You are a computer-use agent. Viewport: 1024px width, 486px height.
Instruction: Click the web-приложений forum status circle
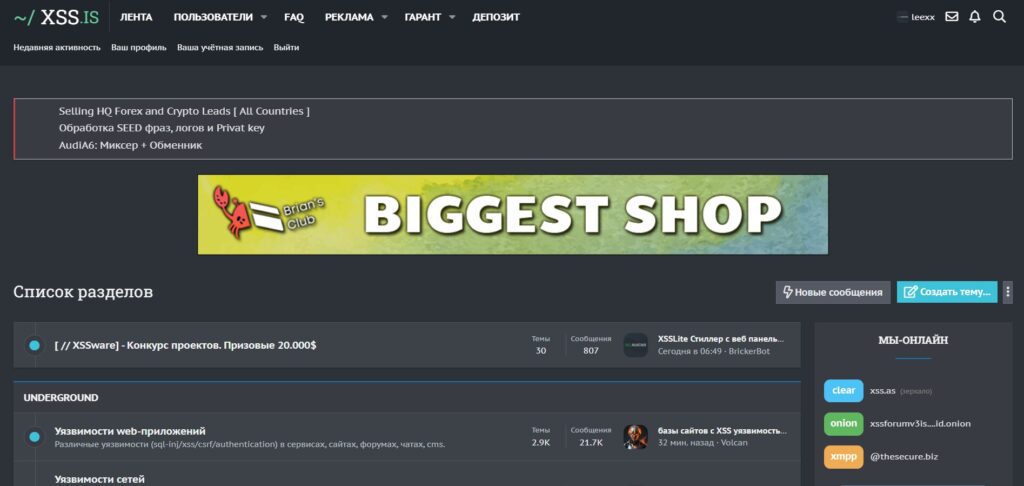[x=35, y=437]
